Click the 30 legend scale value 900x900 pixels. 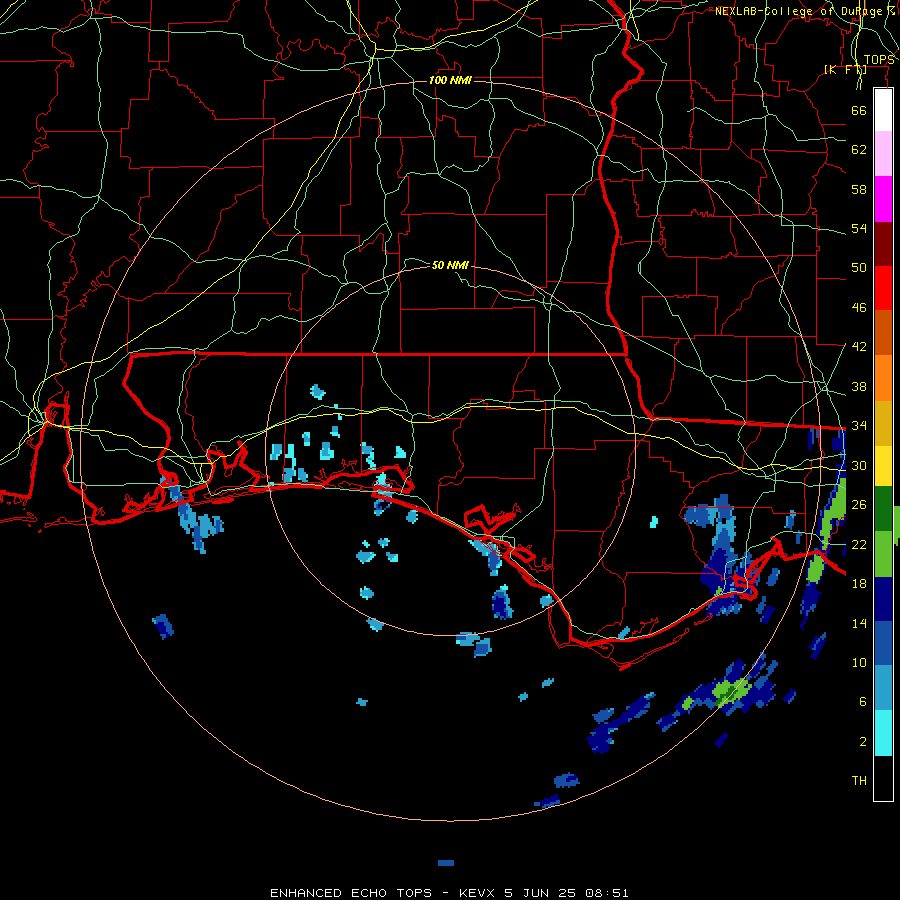[x=859, y=465]
